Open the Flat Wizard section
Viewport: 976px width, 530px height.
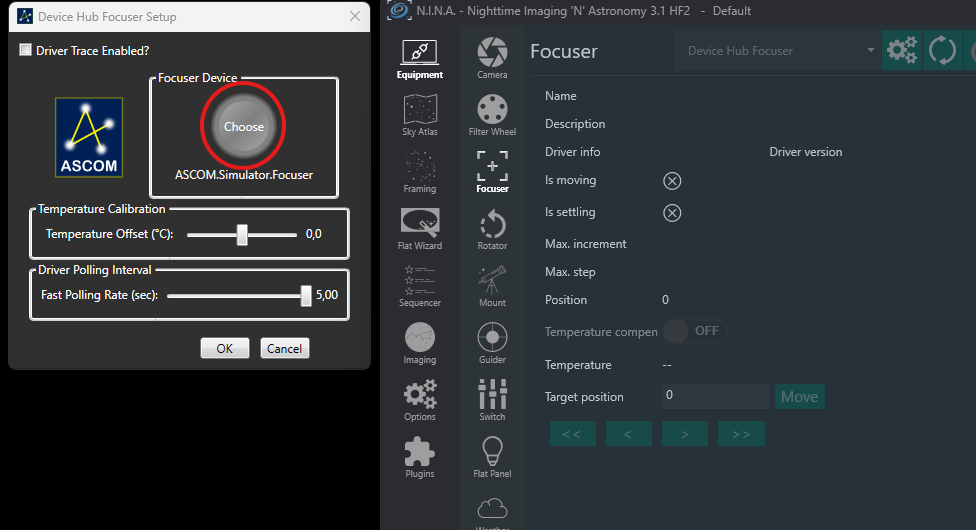pyautogui.click(x=420, y=229)
